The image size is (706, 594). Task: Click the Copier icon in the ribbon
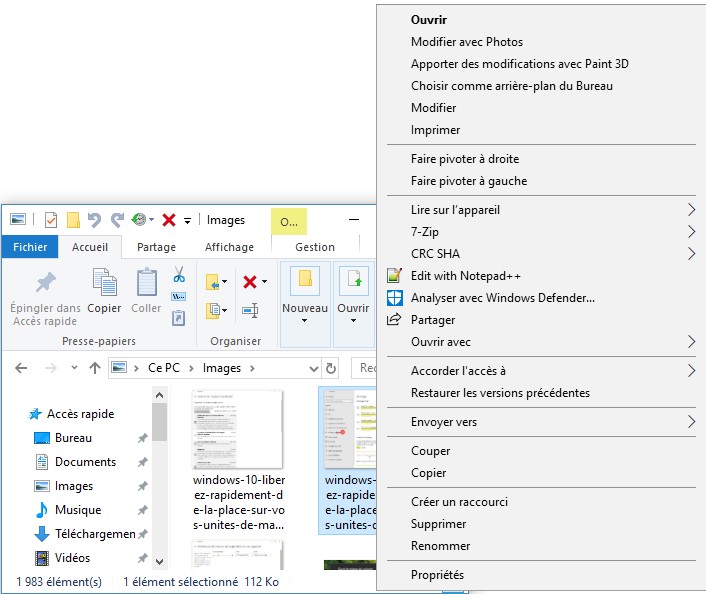[x=104, y=290]
